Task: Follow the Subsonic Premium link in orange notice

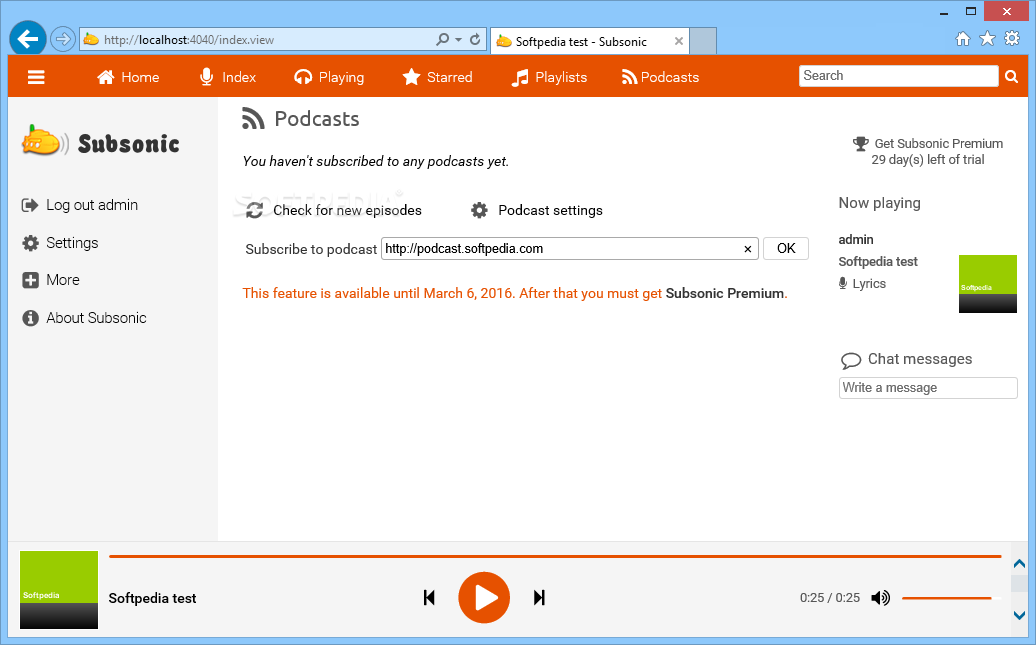Action: pos(724,293)
